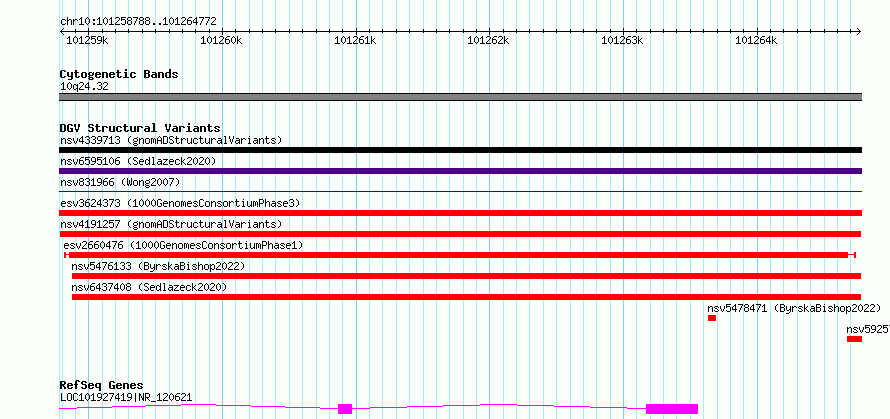Image resolution: width=890 pixels, height=419 pixels.
Task: Click the large magenta exon block
Action: [672, 409]
